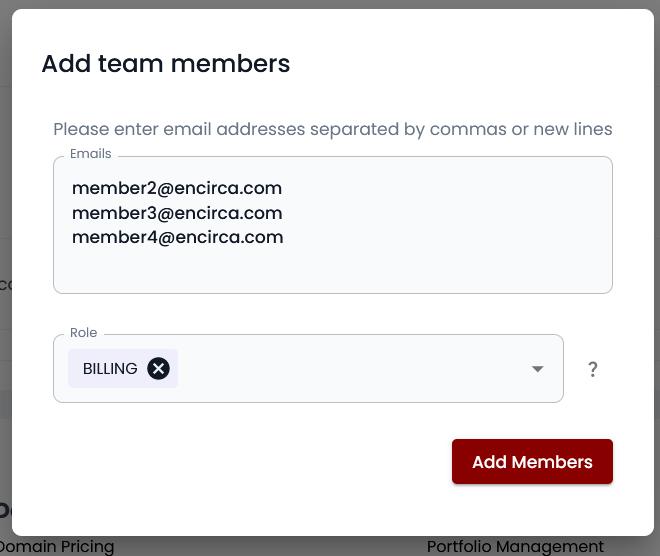Click end of the member4@encirca.com text
This screenshot has width=660, height=556.
tap(284, 237)
